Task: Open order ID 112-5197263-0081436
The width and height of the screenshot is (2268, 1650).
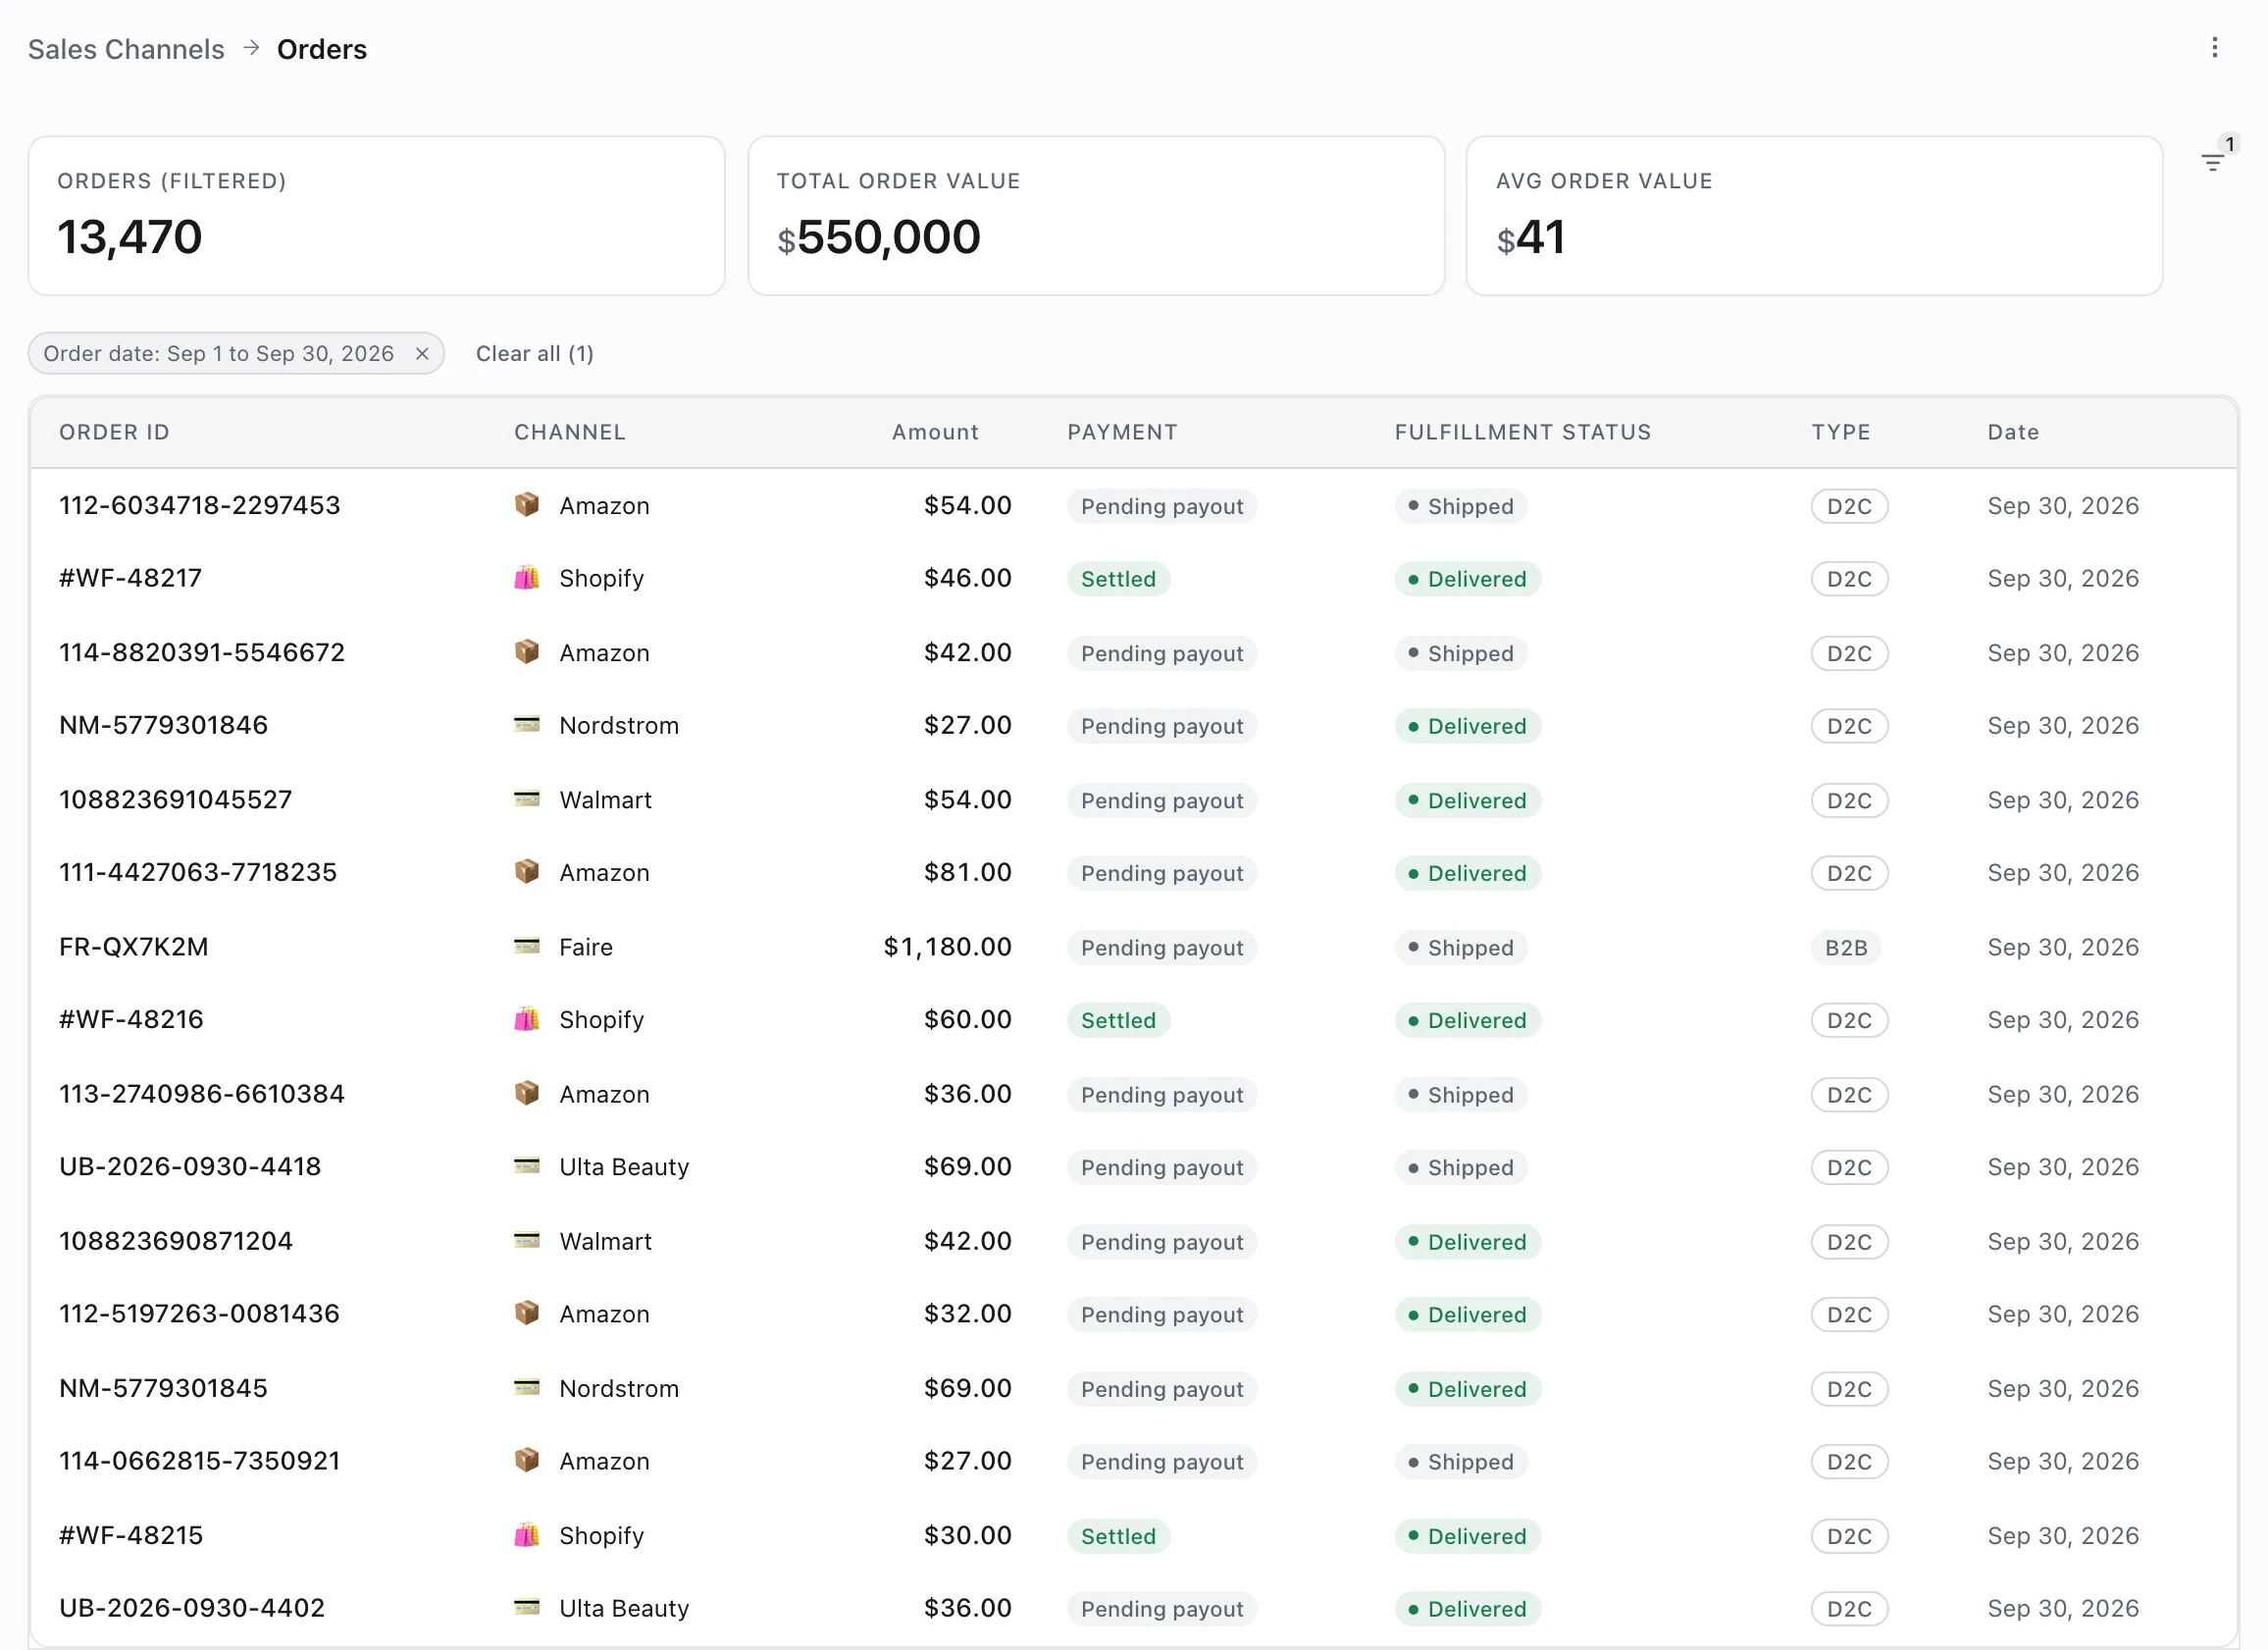Action: click(x=200, y=1313)
